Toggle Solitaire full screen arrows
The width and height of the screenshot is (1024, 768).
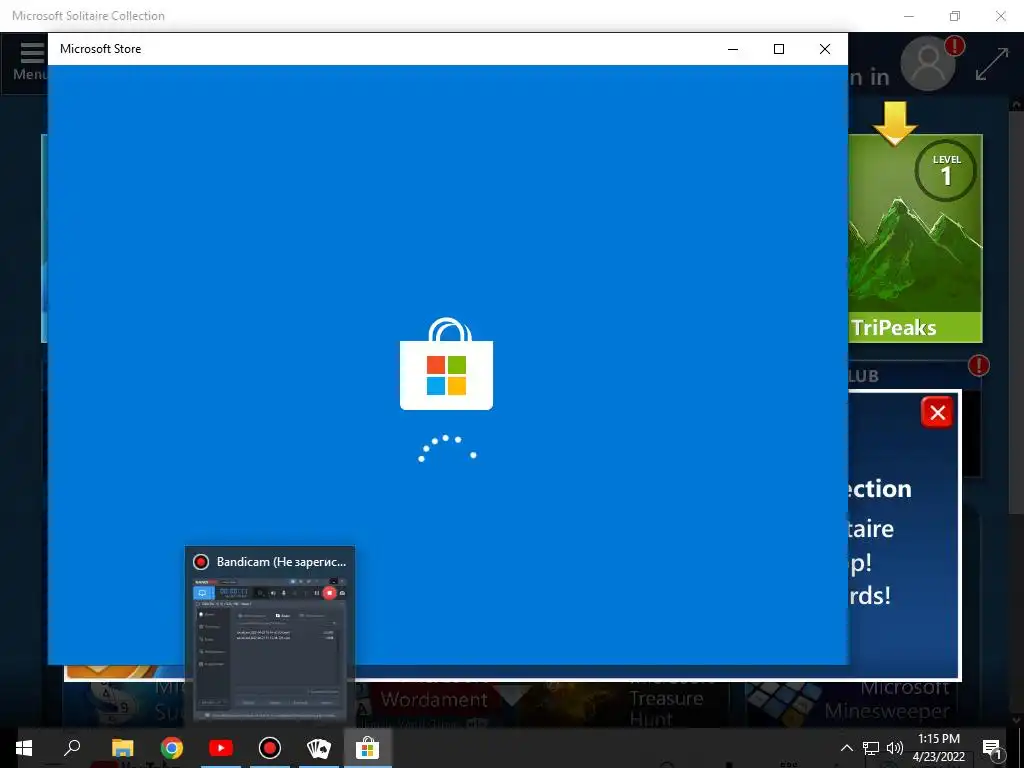pos(992,64)
